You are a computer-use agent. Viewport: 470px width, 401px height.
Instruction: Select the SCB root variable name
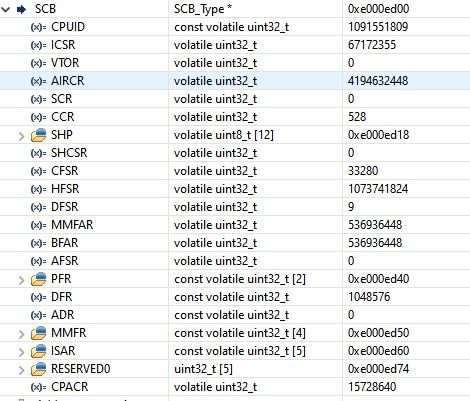coord(45,9)
